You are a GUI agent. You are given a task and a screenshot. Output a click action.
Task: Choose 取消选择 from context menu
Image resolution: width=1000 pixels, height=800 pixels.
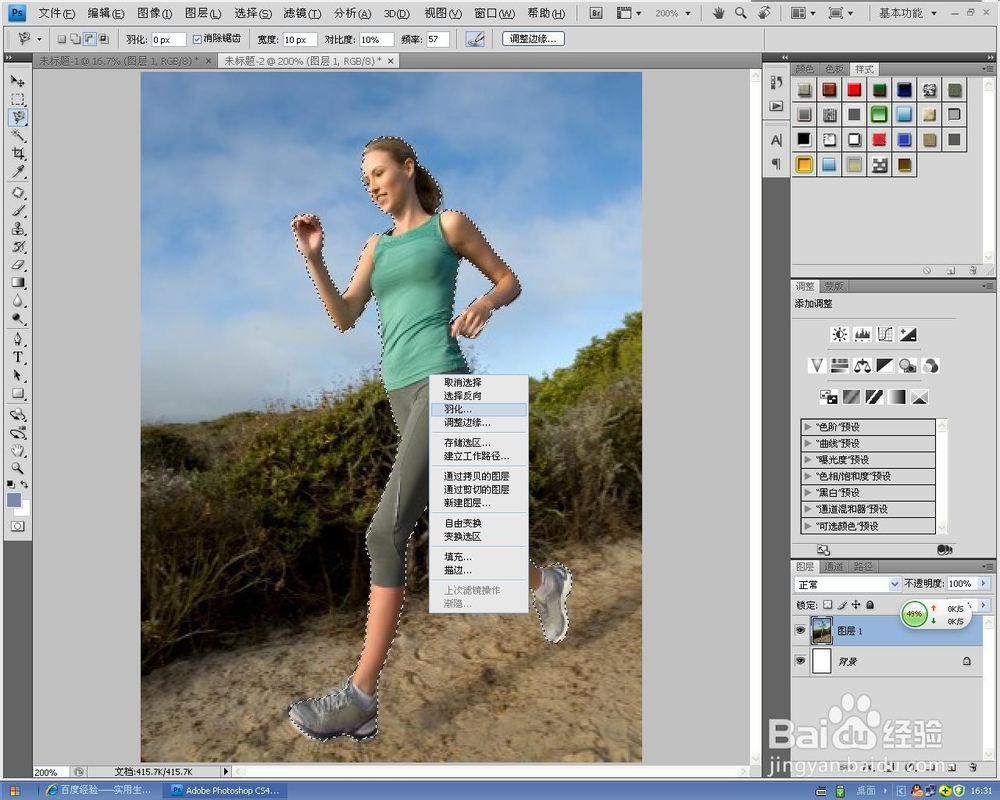pos(478,382)
